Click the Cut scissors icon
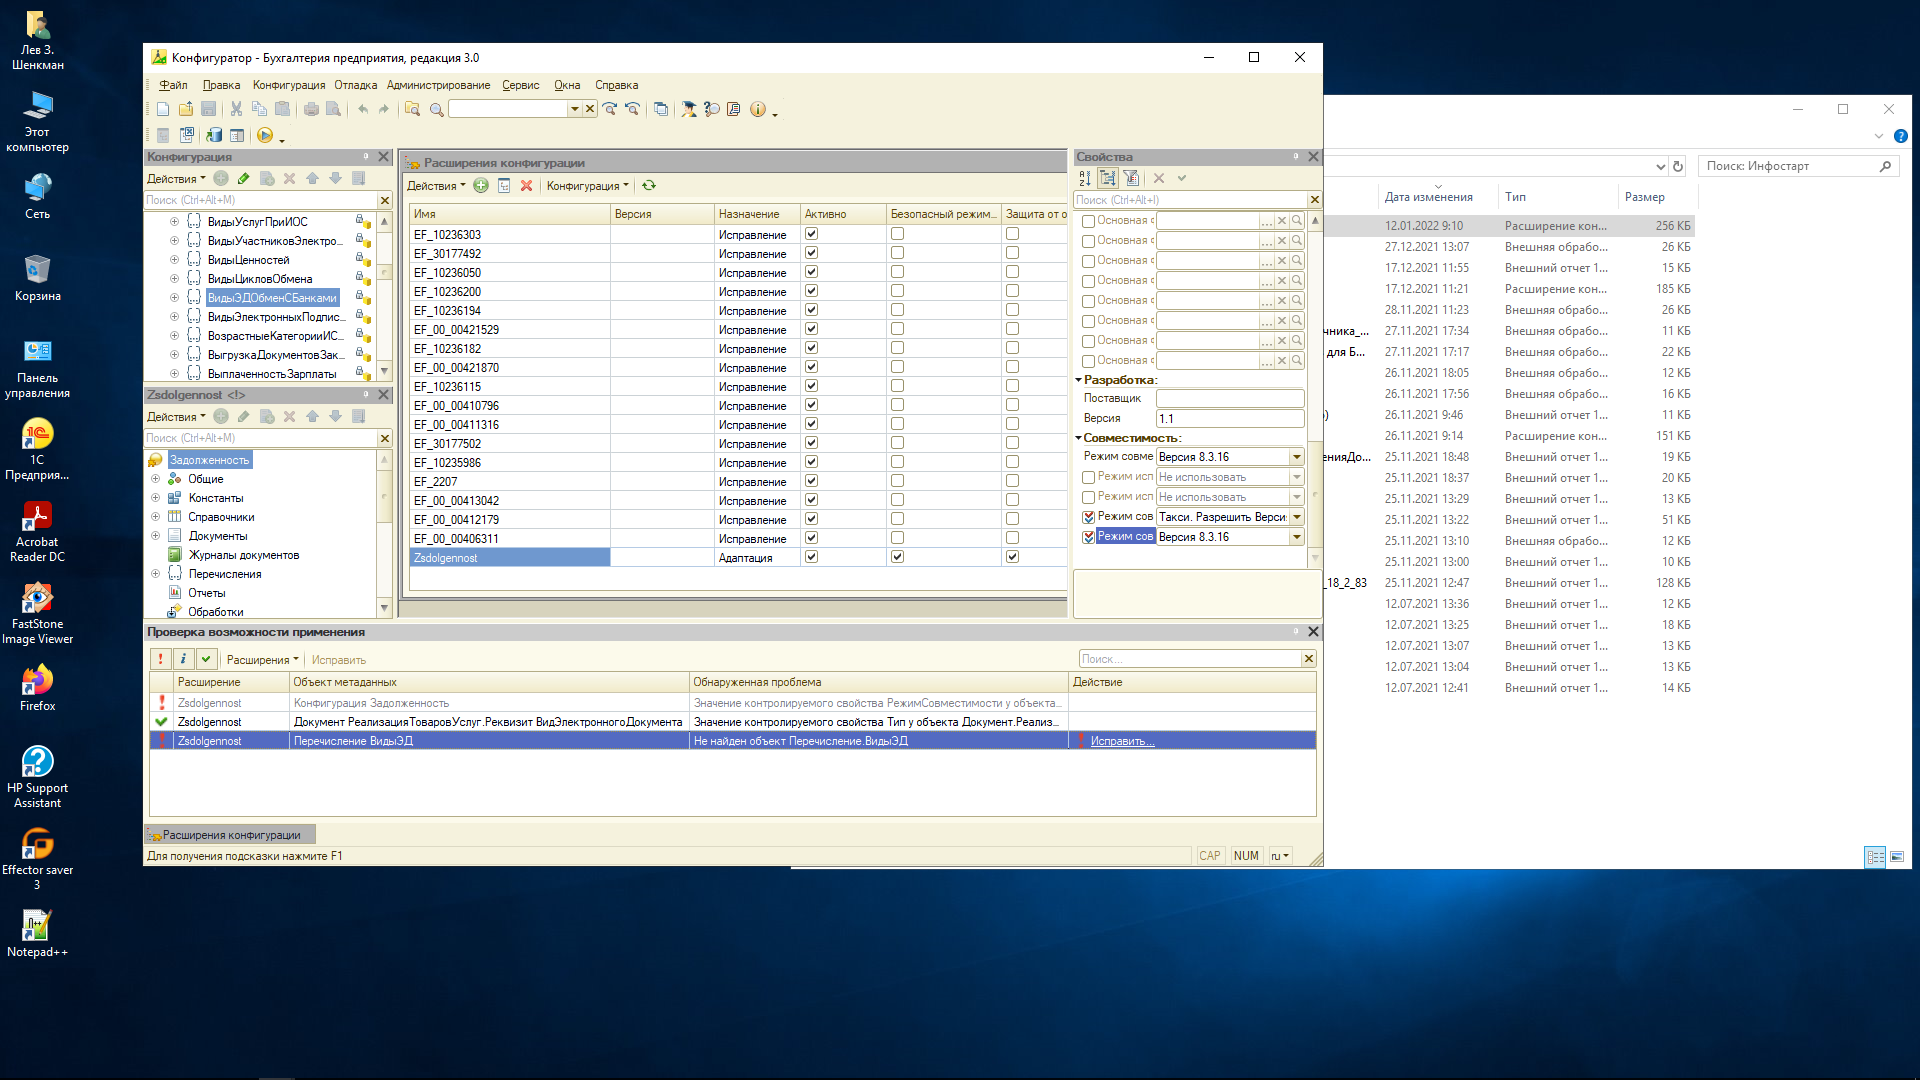1920x1080 pixels. (237, 109)
